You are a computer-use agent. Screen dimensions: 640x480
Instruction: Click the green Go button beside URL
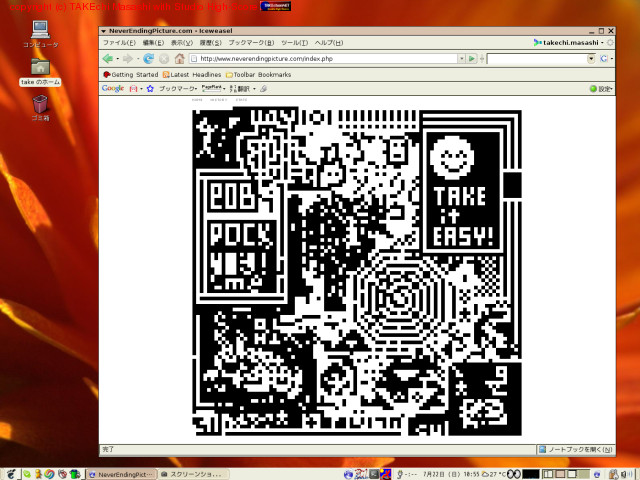(x=471, y=59)
